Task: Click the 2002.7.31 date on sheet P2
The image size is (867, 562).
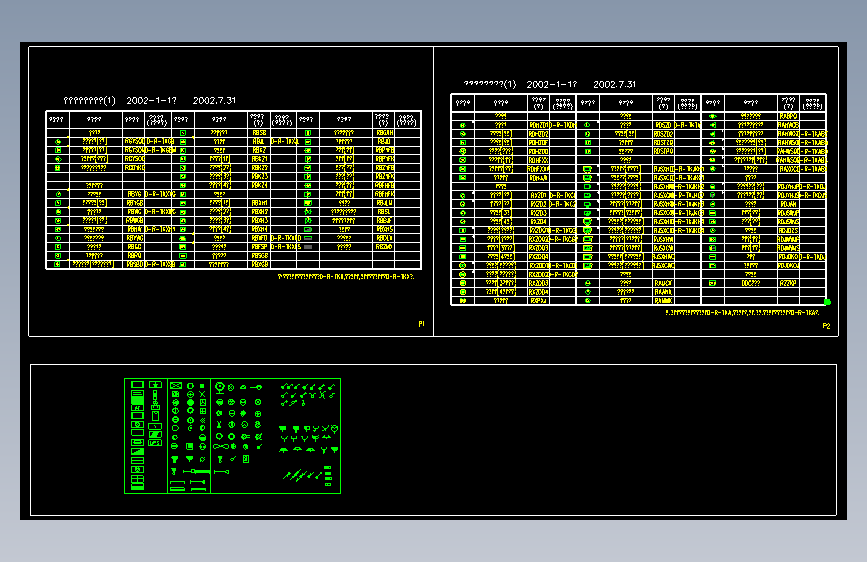Action: click(x=614, y=84)
